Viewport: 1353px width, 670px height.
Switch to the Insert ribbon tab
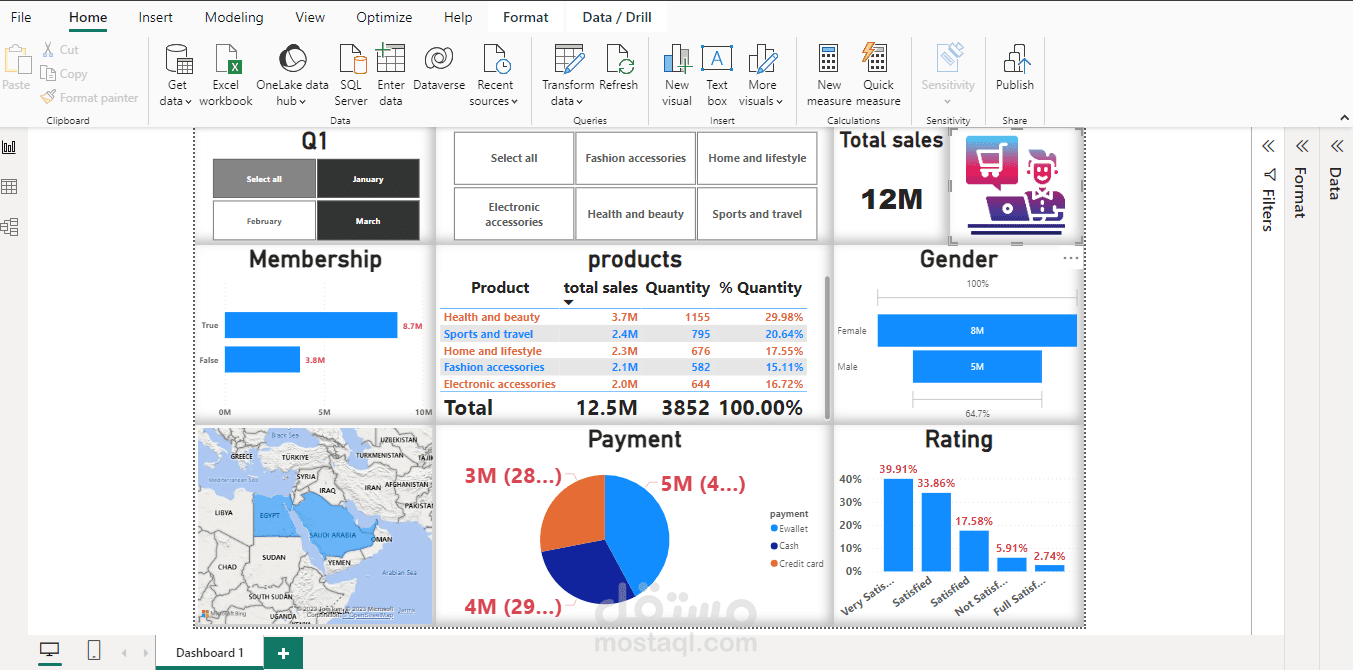[x=155, y=17]
